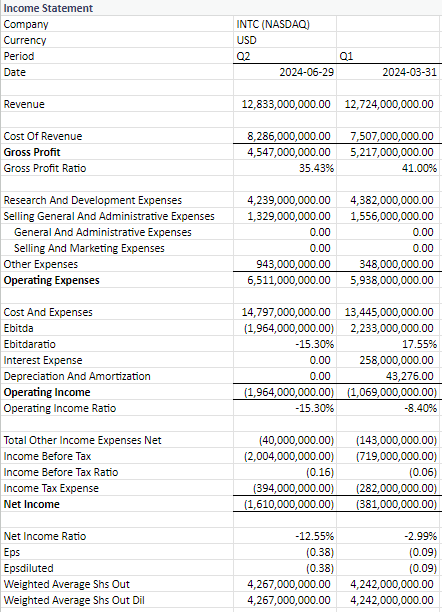Click the 'Revenue' row label
The height and width of the screenshot is (612, 442).
coord(24,104)
